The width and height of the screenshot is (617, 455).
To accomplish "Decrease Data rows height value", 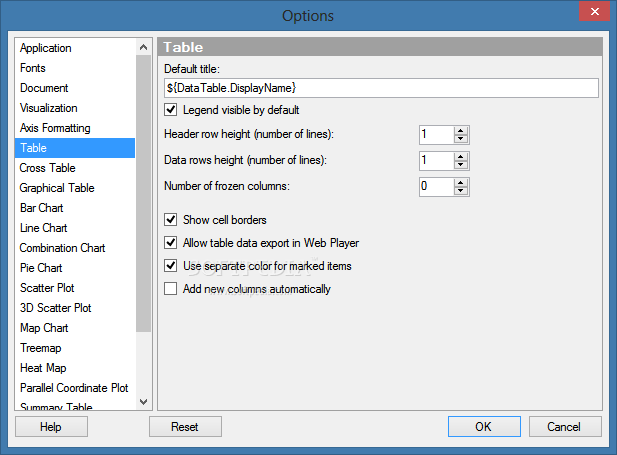I will click(460, 165).
